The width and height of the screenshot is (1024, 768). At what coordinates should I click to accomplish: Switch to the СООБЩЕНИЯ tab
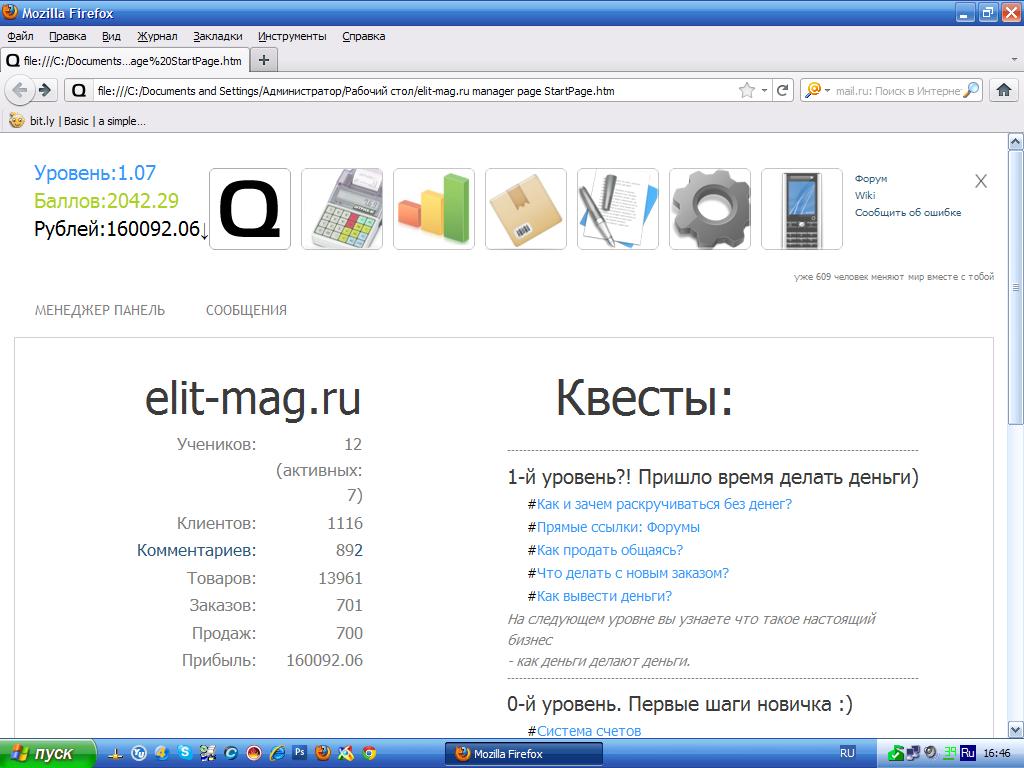click(246, 310)
